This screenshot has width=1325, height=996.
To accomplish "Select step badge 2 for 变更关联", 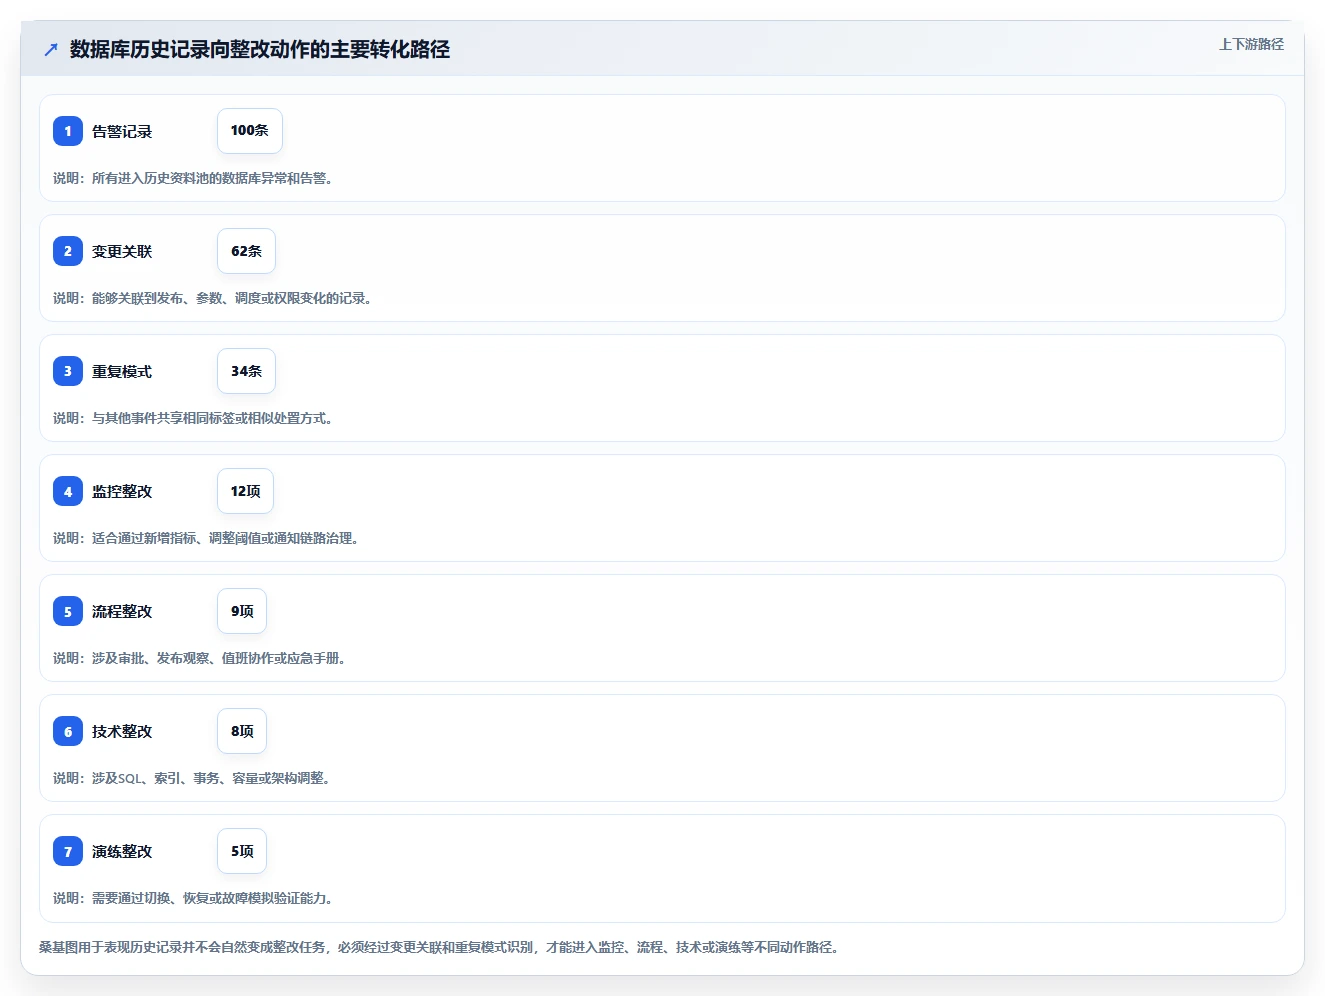I will 68,251.
